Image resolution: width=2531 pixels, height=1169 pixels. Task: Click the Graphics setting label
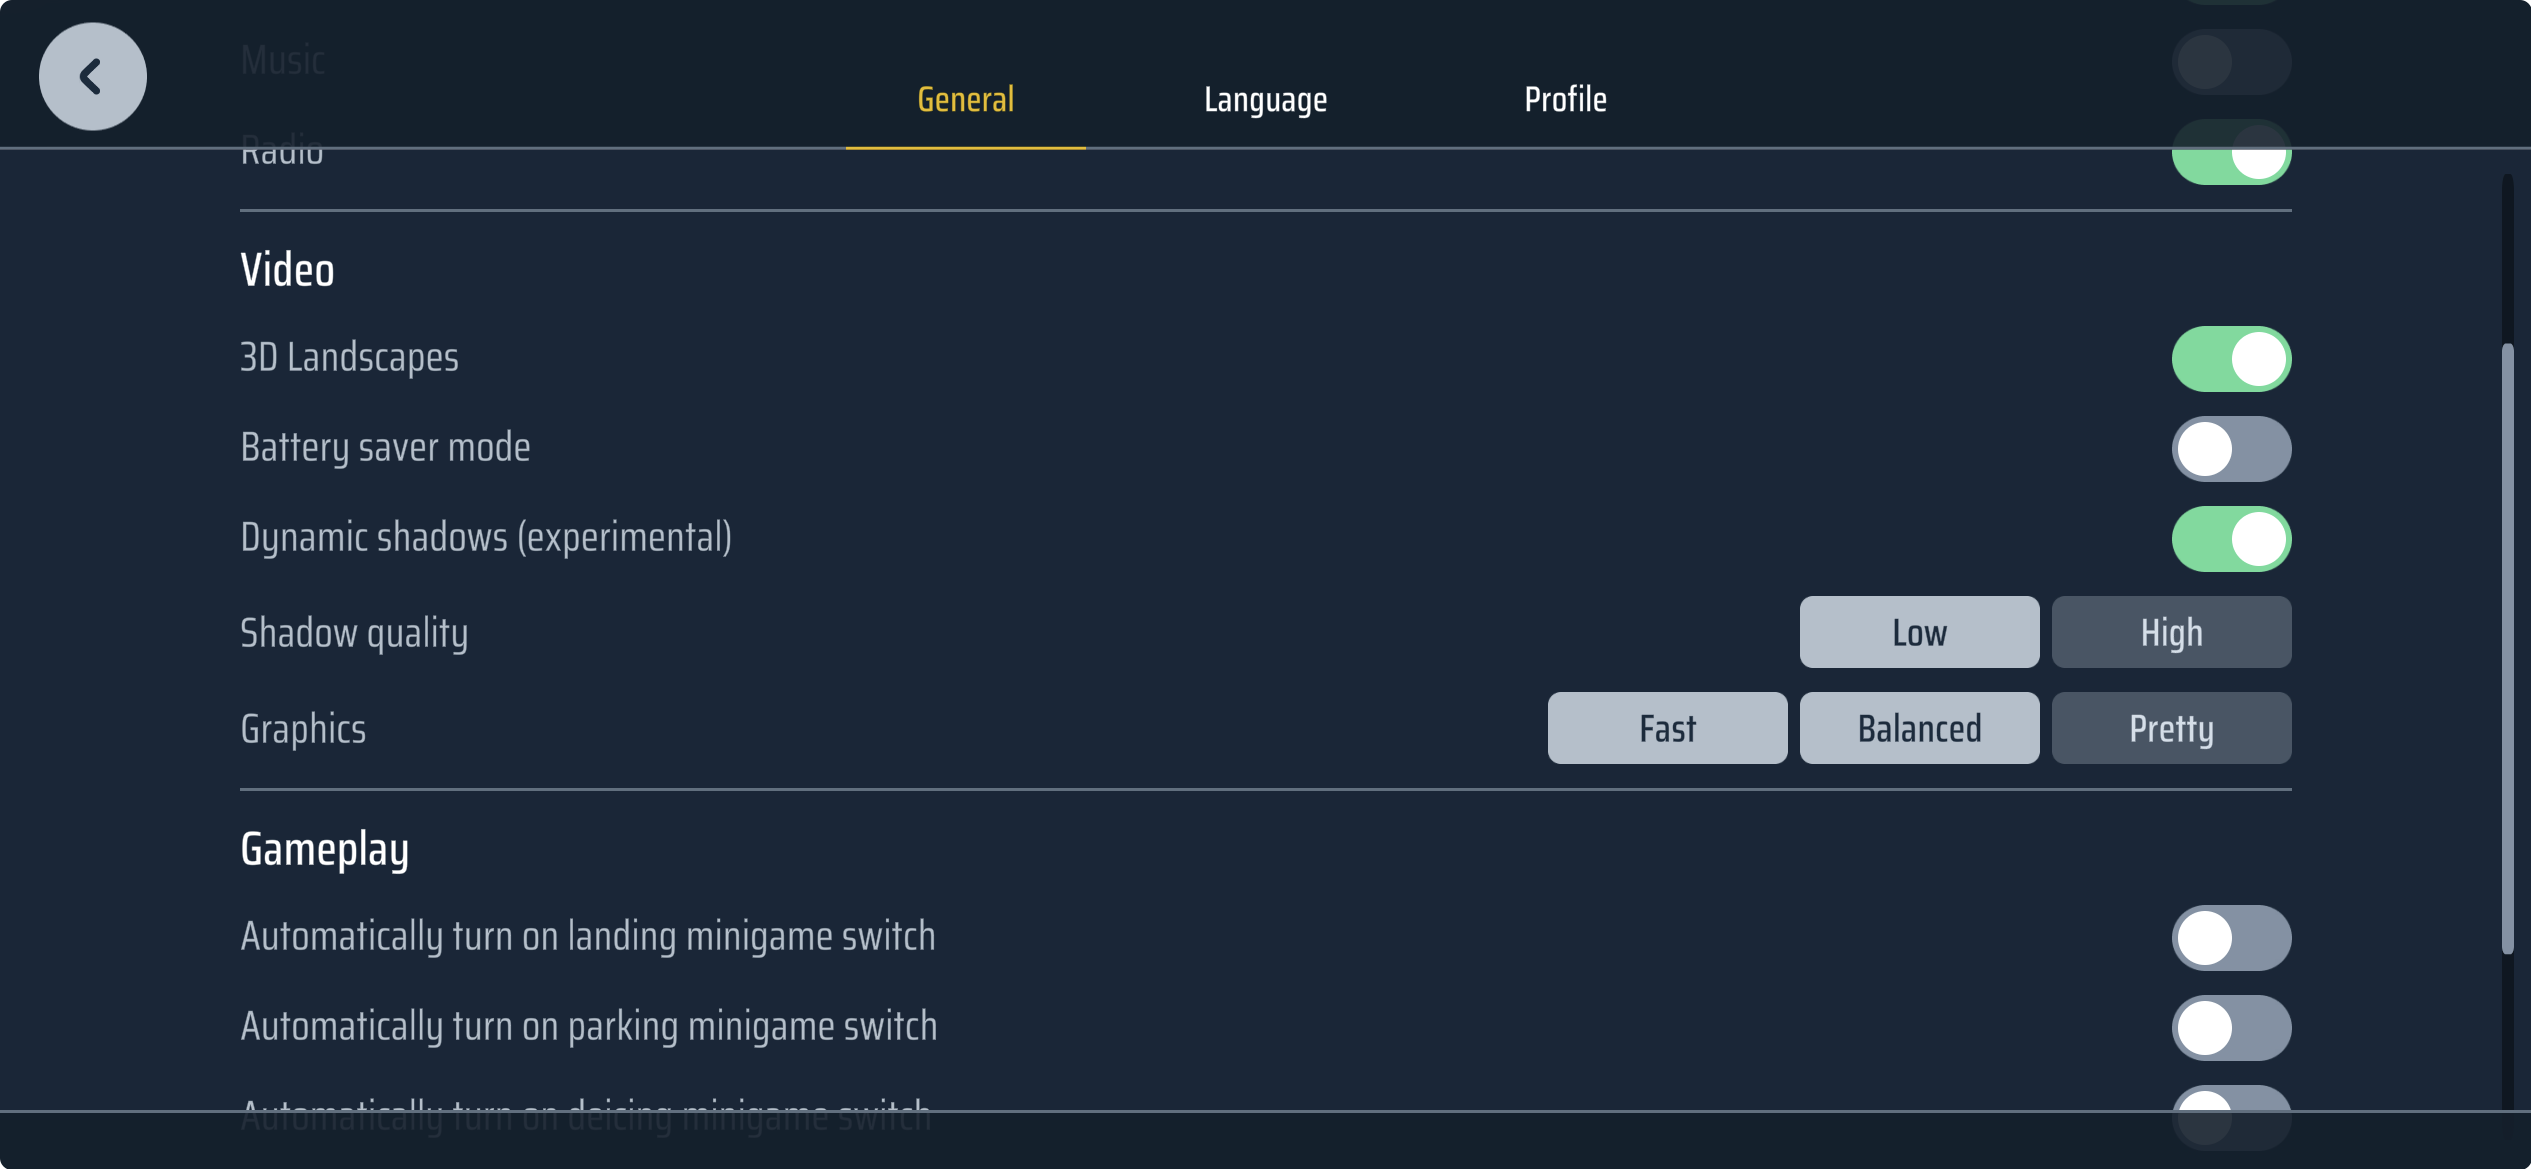pos(303,729)
